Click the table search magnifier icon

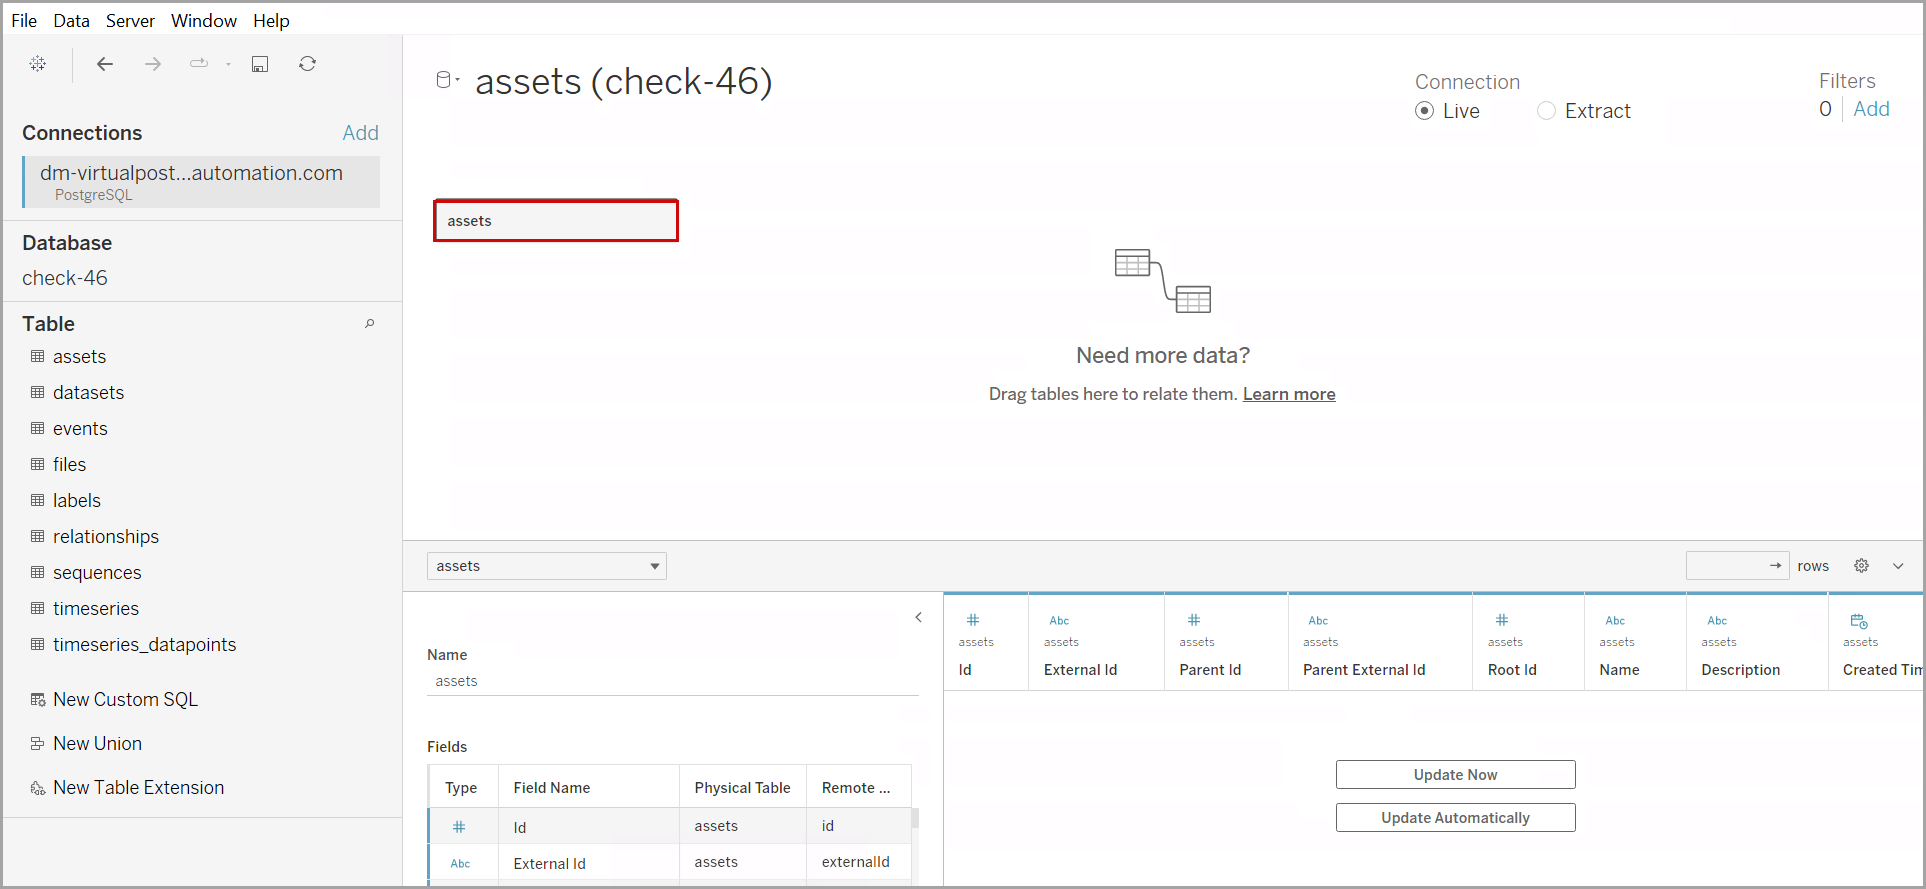[370, 324]
